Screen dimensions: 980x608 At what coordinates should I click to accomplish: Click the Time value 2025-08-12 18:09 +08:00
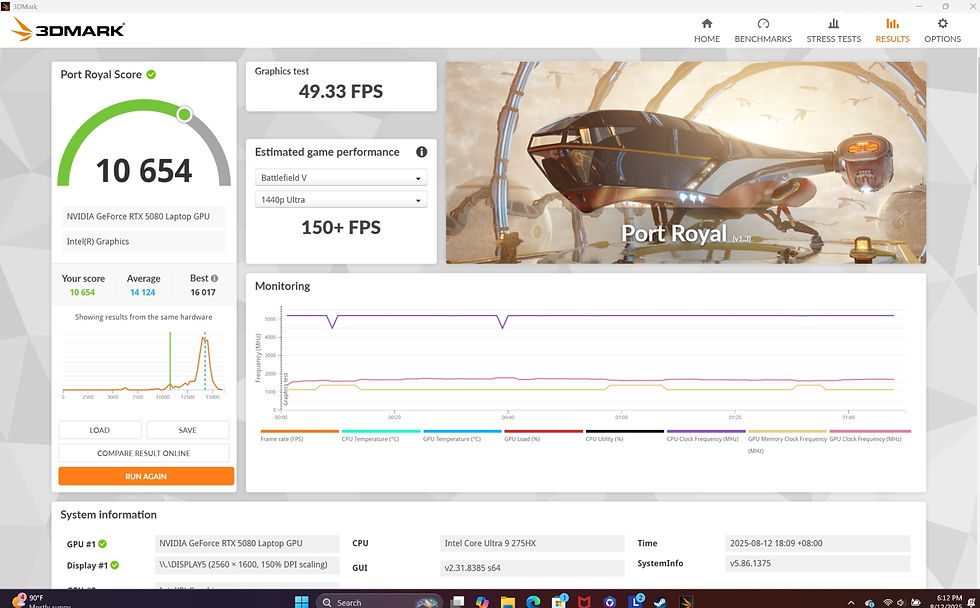pyautogui.click(x=818, y=543)
